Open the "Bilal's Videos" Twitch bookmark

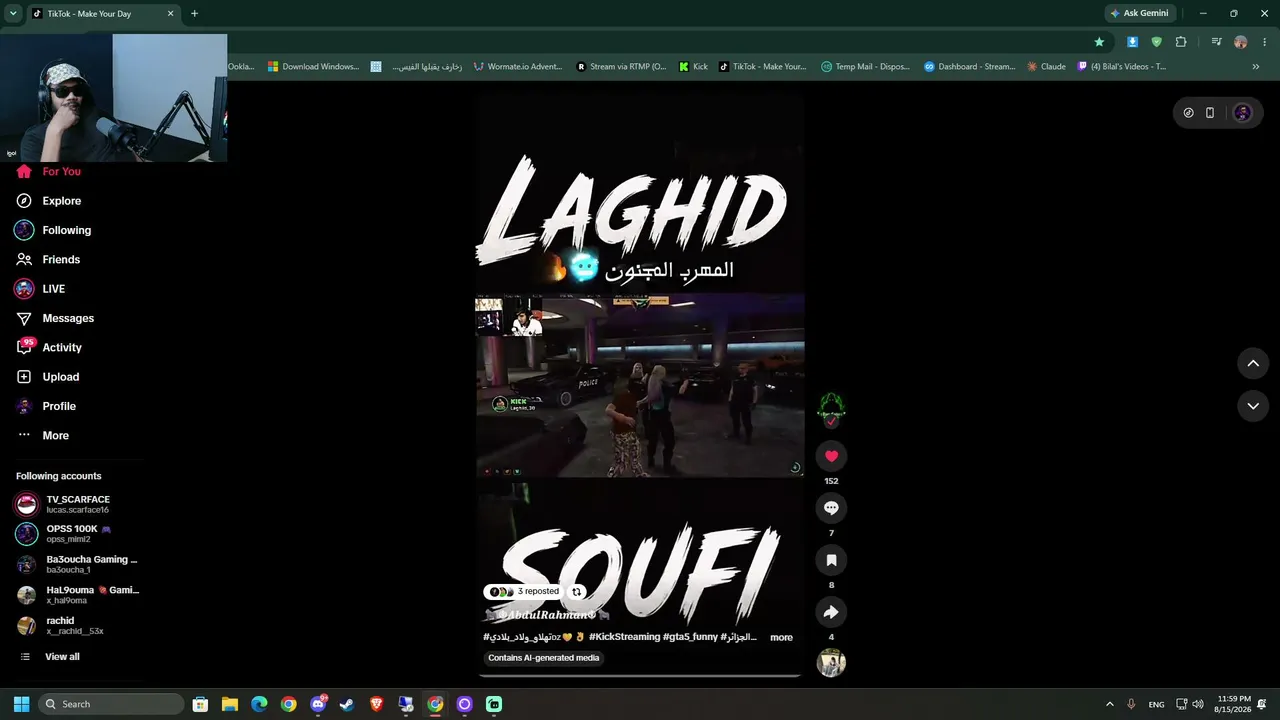[x=1122, y=67]
